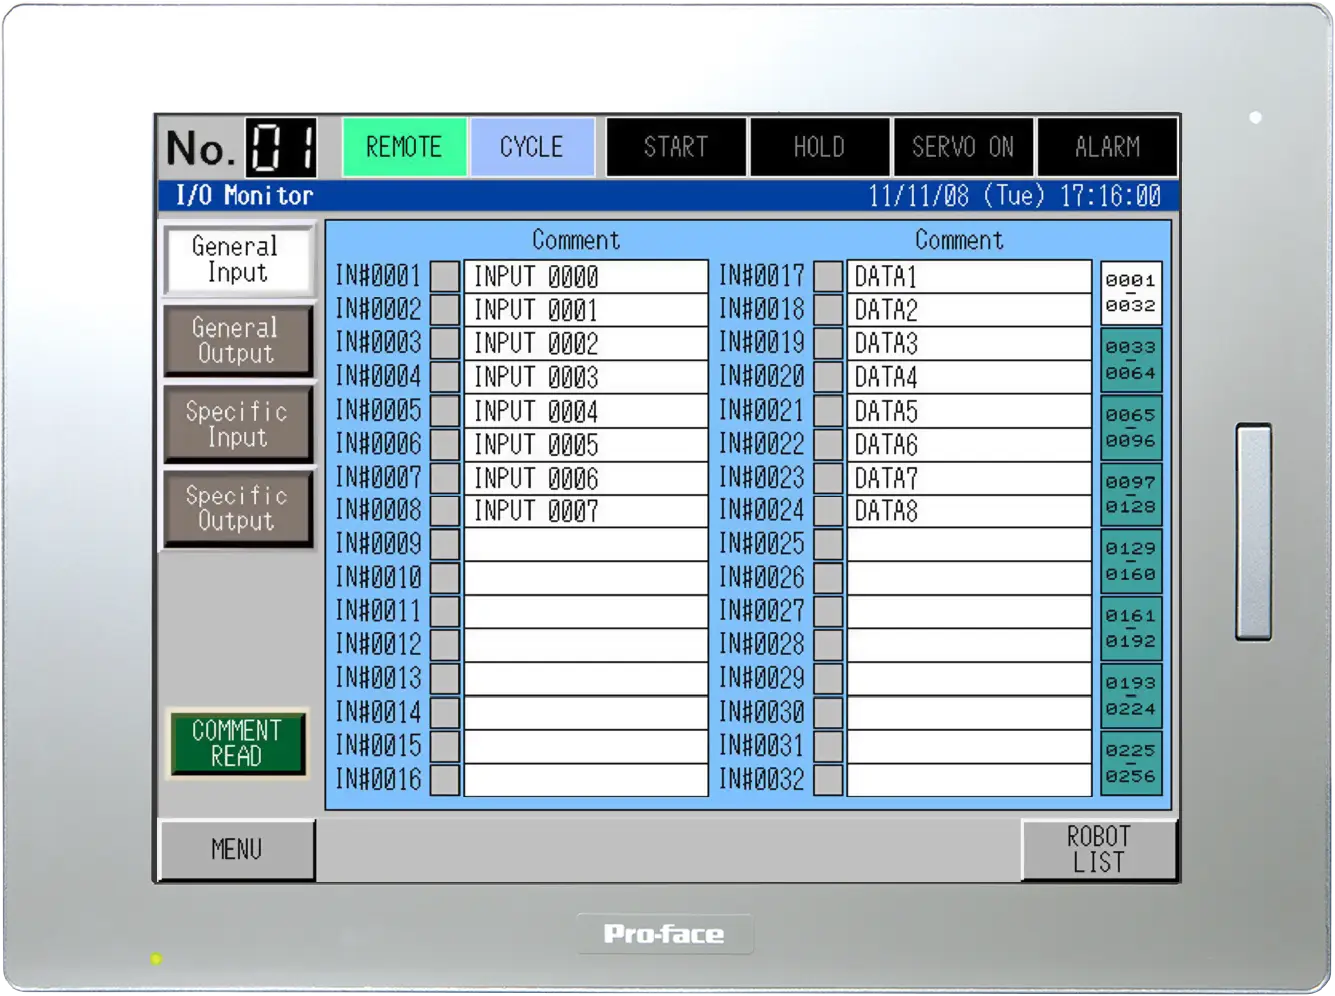Image resolution: width=1335 pixels, height=996 pixels.
Task: Switch to the General Output tab
Action: point(237,341)
